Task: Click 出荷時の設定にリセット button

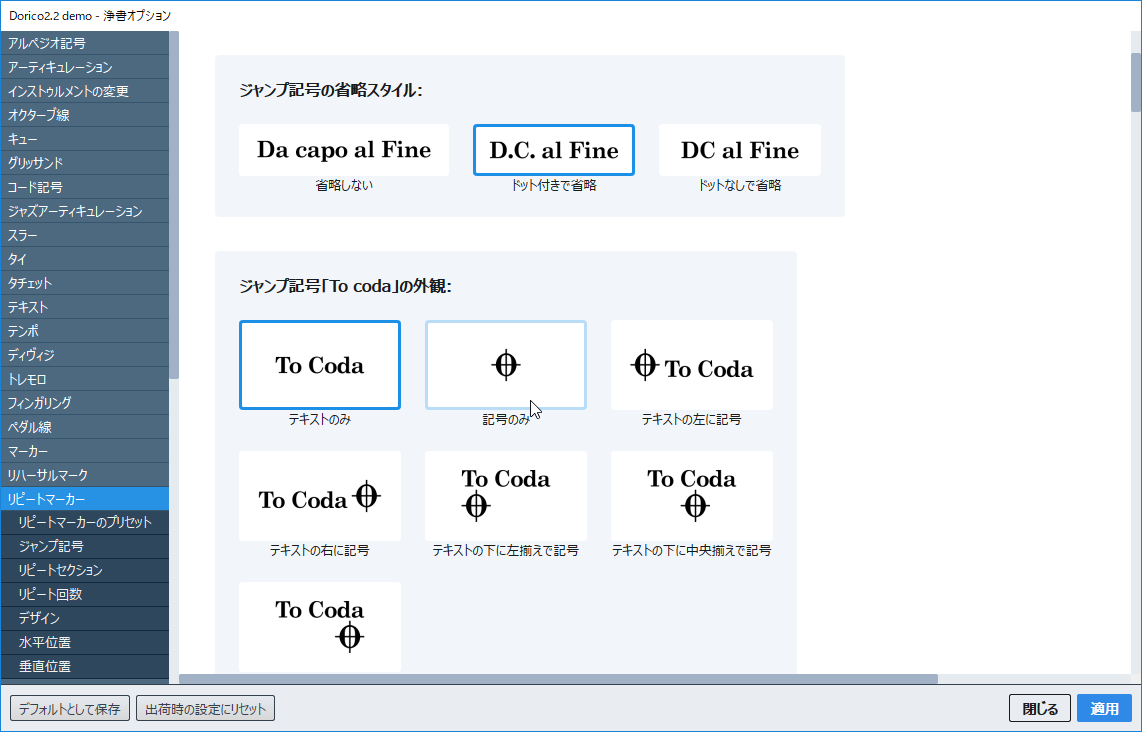Action: [x=205, y=708]
